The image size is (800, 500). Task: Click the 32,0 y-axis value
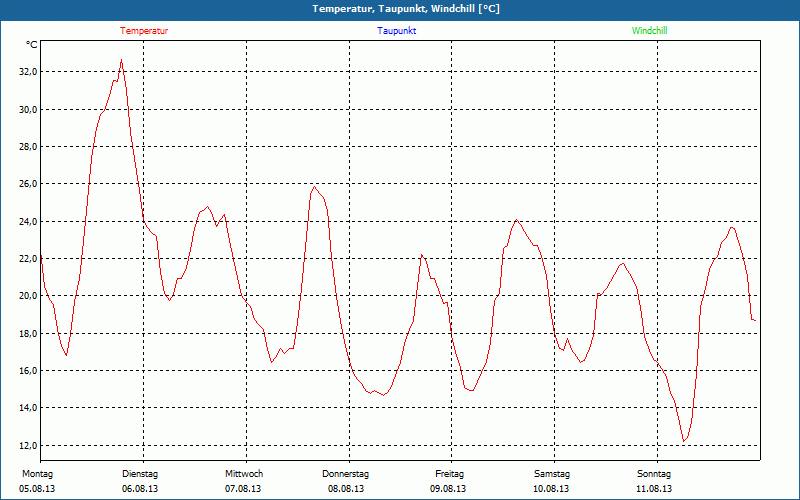[x=28, y=72]
